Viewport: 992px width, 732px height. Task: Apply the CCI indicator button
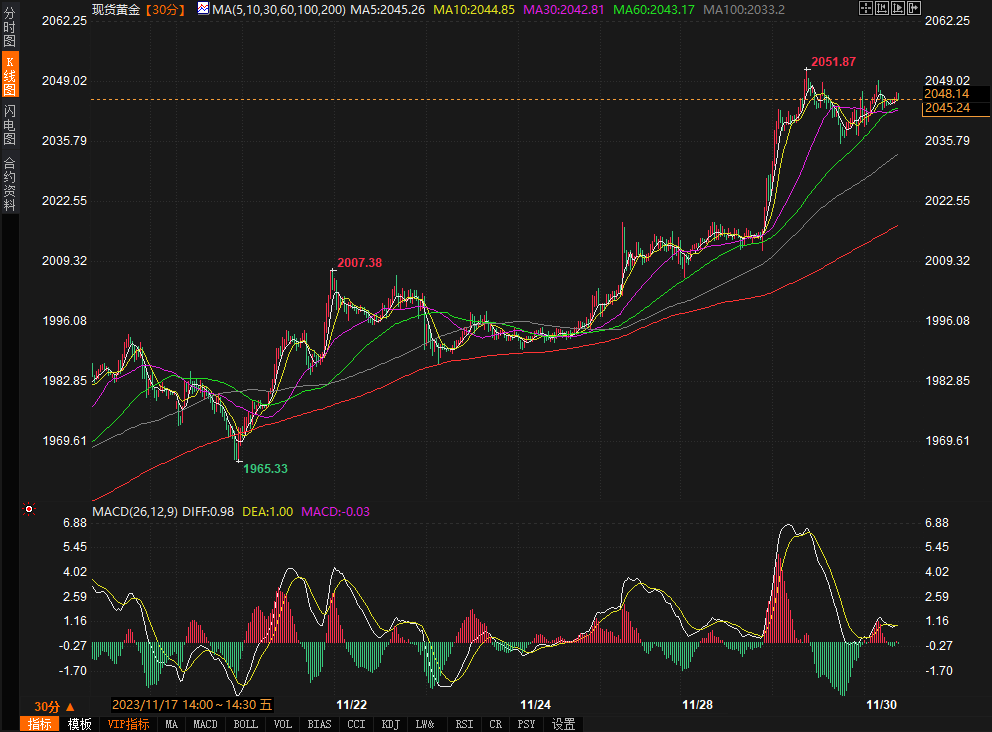click(356, 724)
